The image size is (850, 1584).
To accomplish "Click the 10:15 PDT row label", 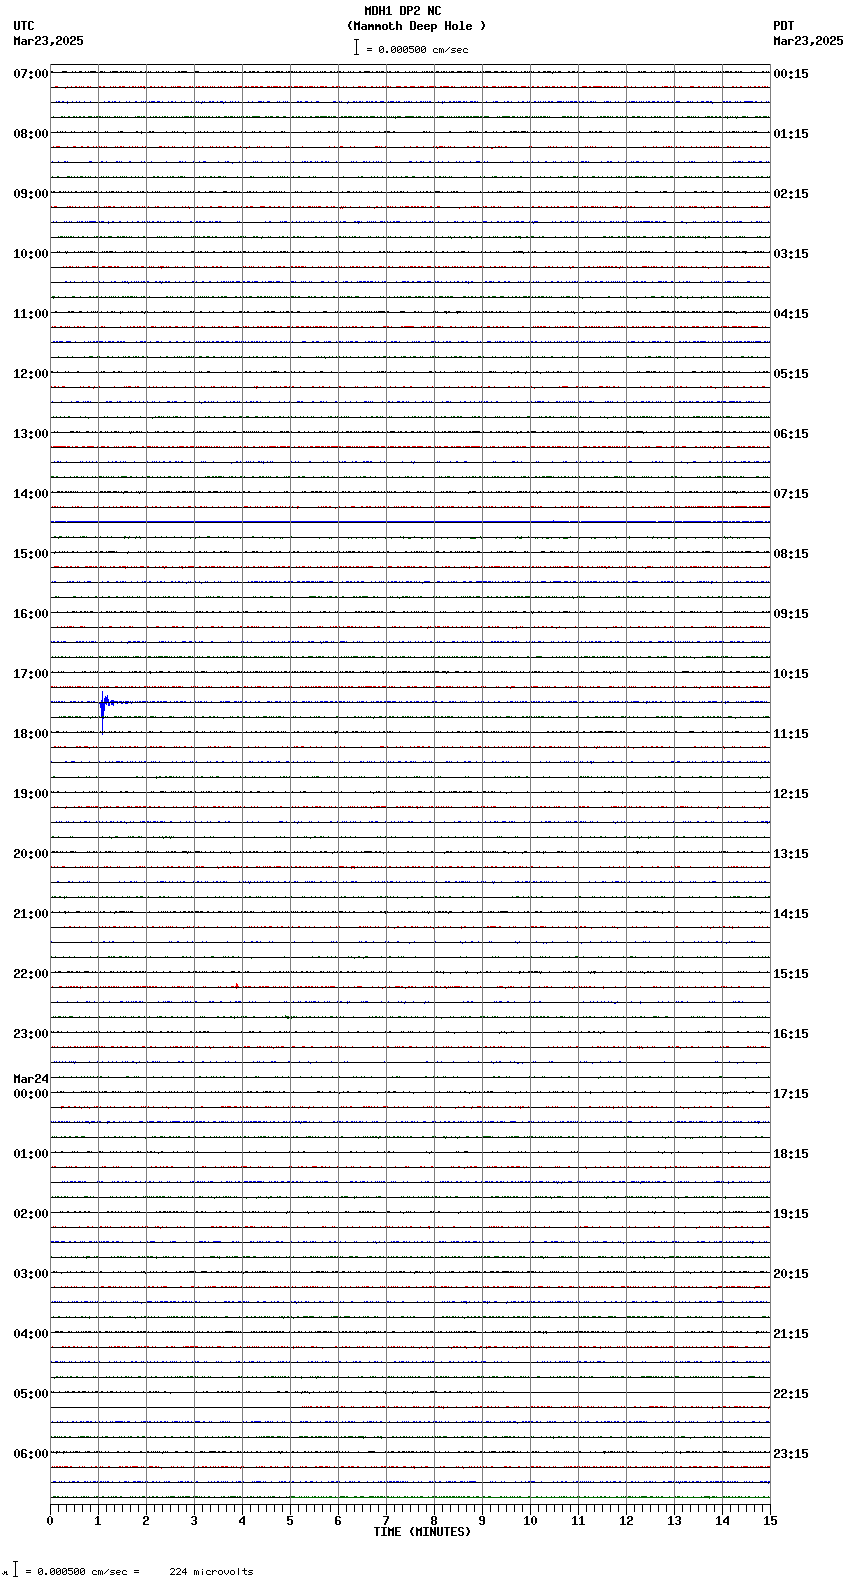I will coord(791,674).
